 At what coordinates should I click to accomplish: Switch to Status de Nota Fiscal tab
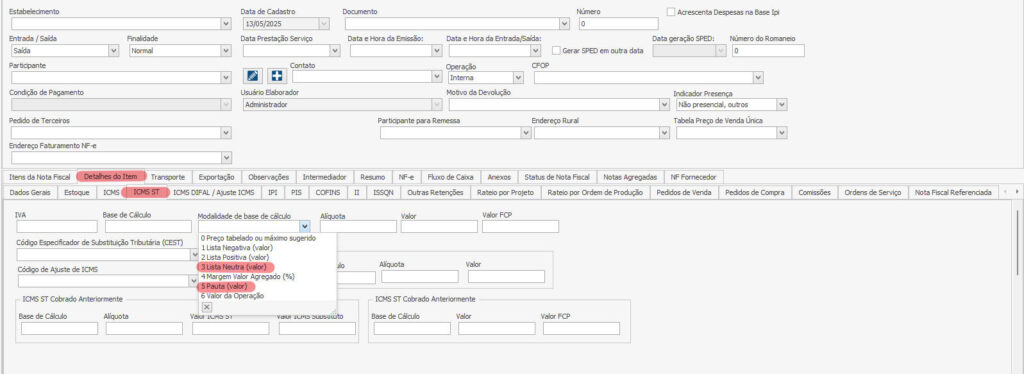pyautogui.click(x=557, y=177)
